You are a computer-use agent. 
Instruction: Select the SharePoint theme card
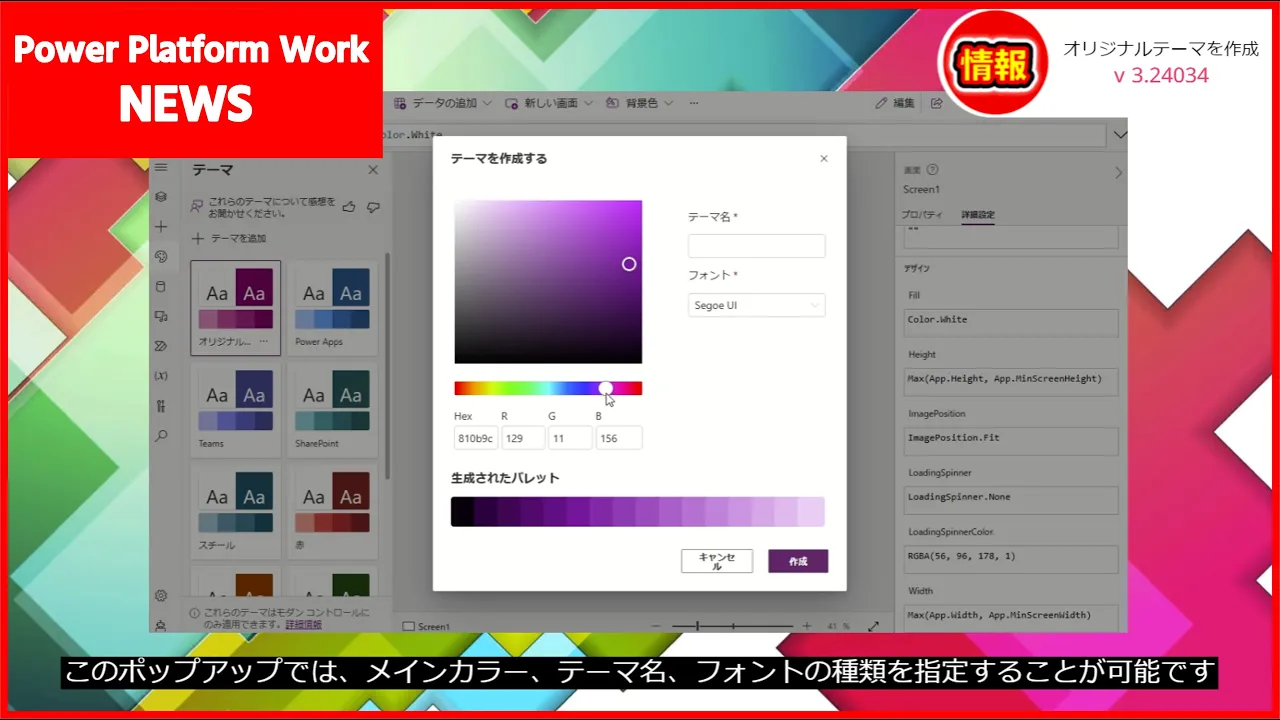[333, 409]
